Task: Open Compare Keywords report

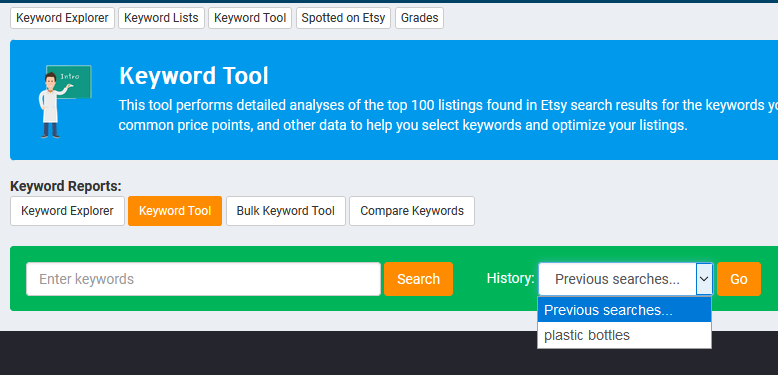Action: click(412, 211)
